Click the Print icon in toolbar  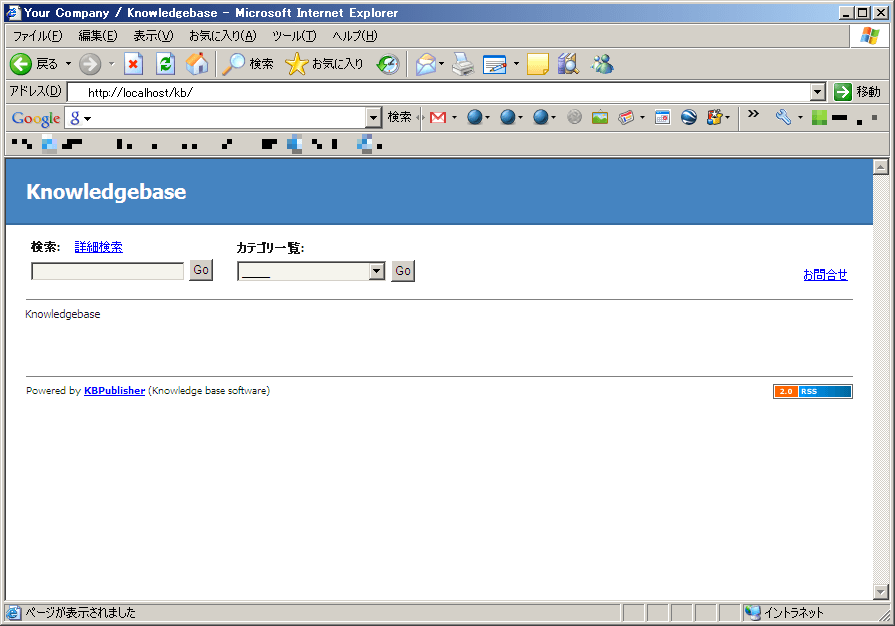click(x=462, y=64)
